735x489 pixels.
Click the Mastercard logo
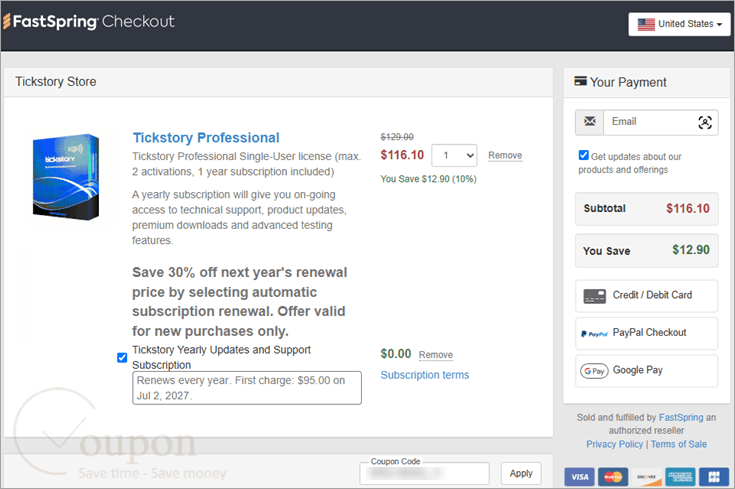coord(613,477)
